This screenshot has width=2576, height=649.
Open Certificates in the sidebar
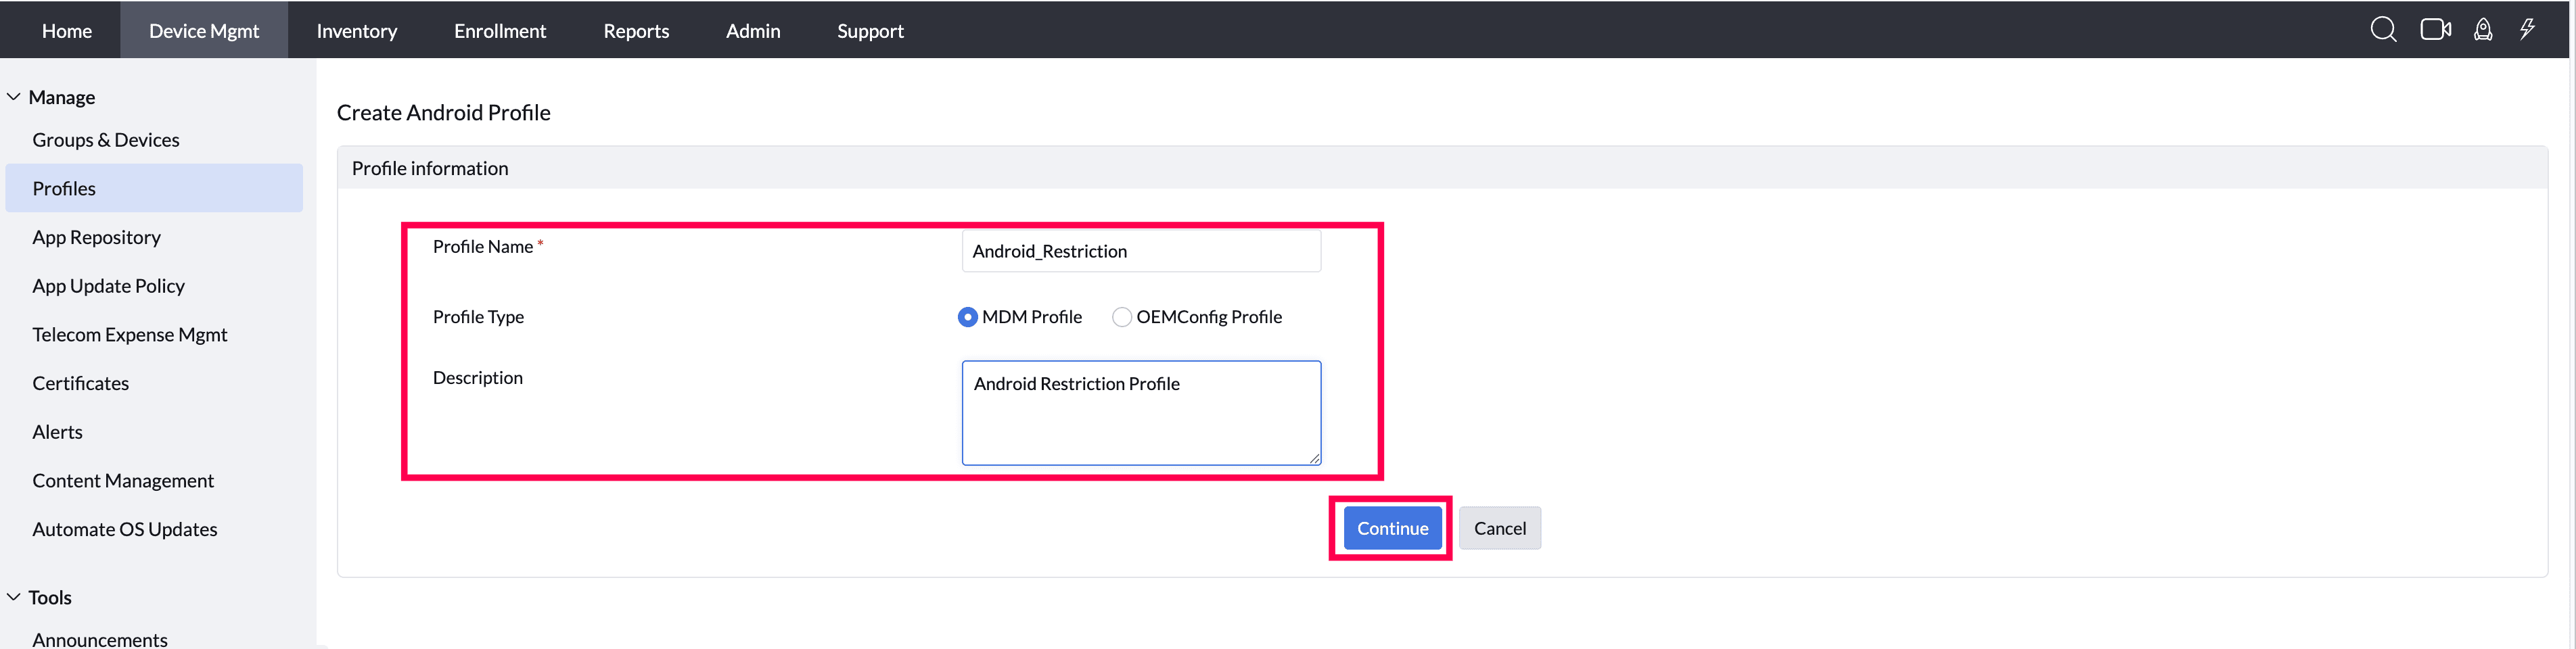(80, 383)
